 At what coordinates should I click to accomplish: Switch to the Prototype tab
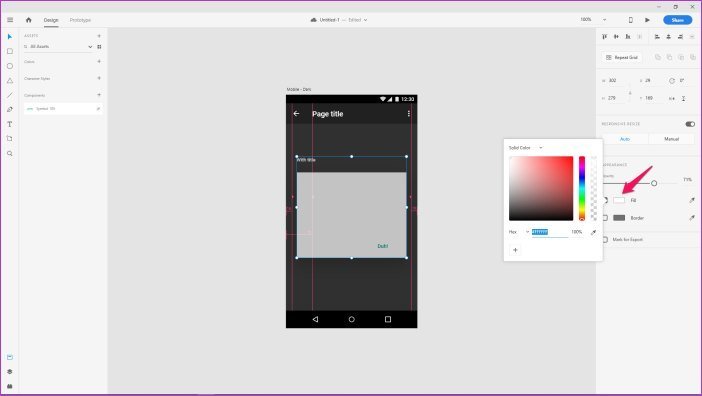[80, 20]
